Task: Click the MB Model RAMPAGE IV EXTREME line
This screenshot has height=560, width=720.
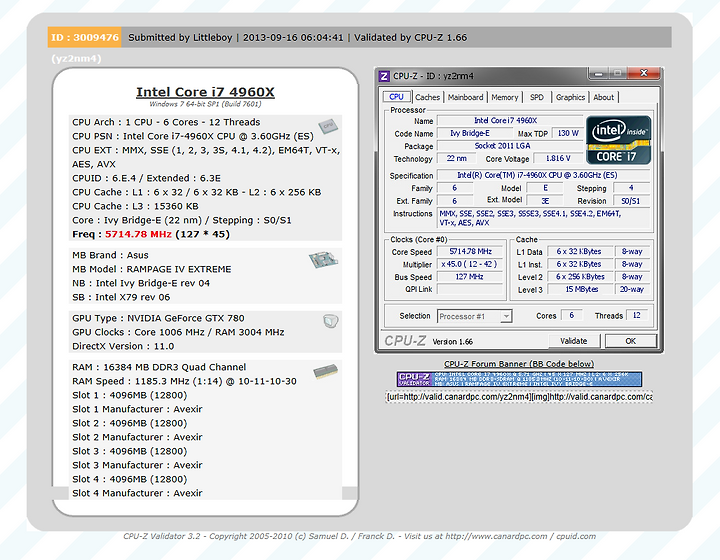Action: click(x=152, y=269)
